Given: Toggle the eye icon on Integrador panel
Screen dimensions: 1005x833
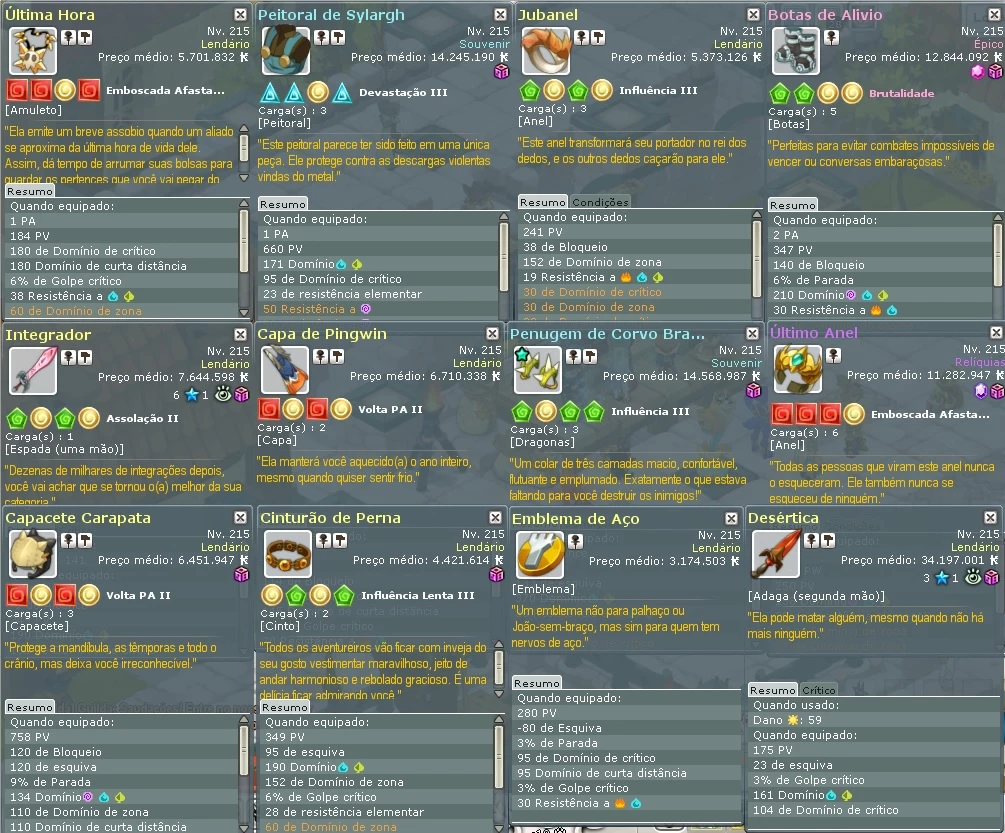Looking at the screenshot, I should [x=223, y=394].
